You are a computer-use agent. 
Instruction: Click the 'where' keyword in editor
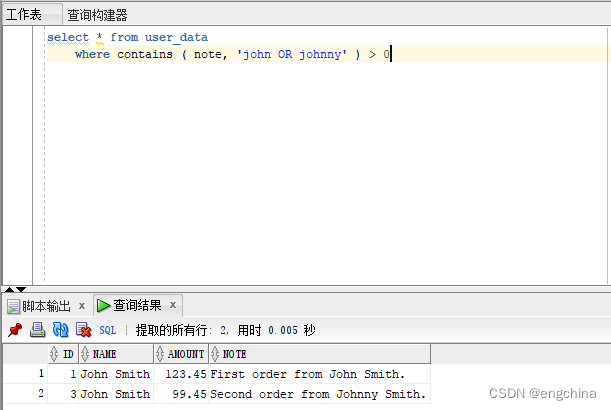coord(92,54)
